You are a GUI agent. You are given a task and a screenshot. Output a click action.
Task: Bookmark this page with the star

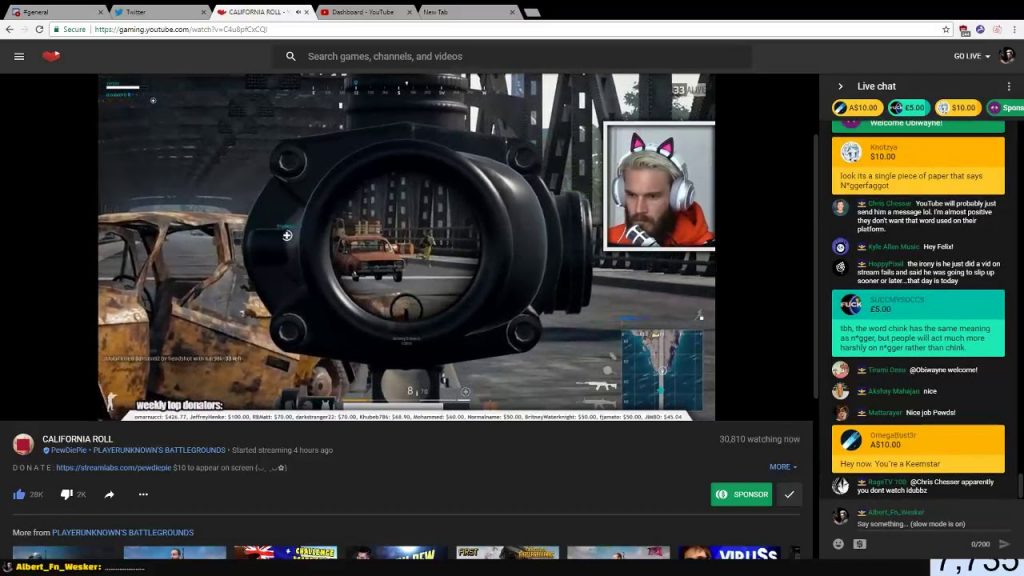point(946,29)
